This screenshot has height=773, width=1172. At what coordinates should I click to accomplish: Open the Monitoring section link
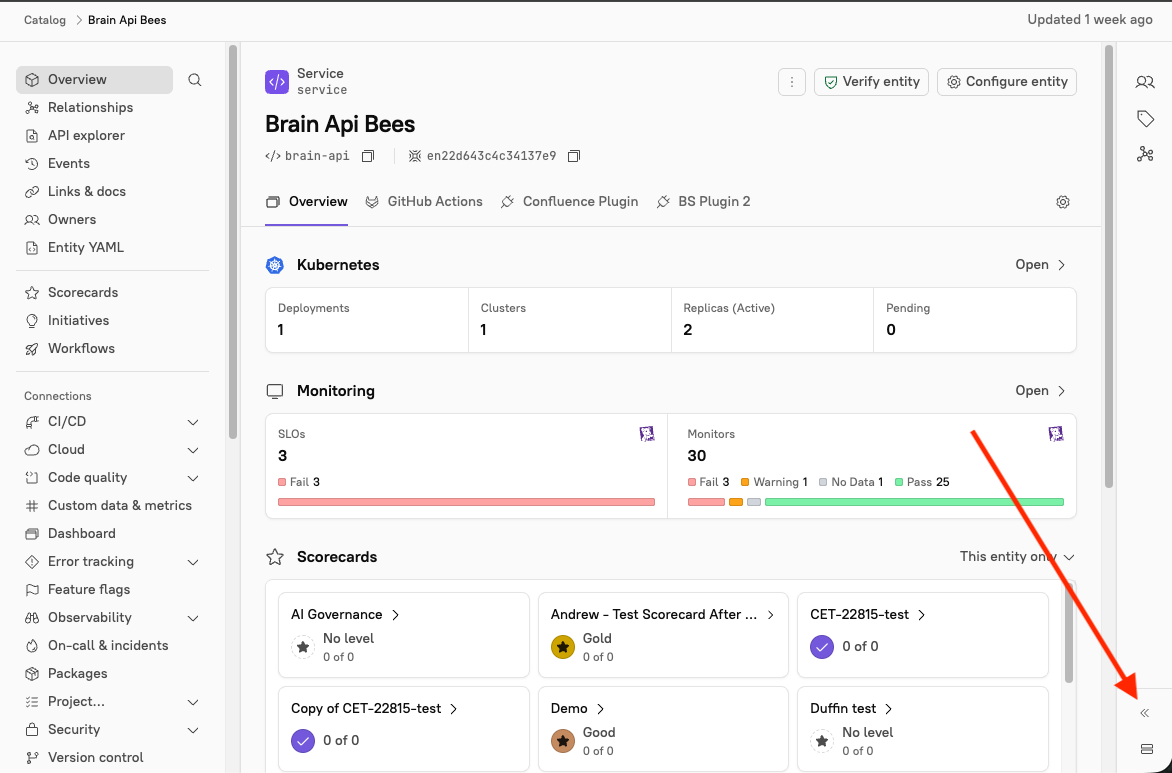(x=1040, y=391)
